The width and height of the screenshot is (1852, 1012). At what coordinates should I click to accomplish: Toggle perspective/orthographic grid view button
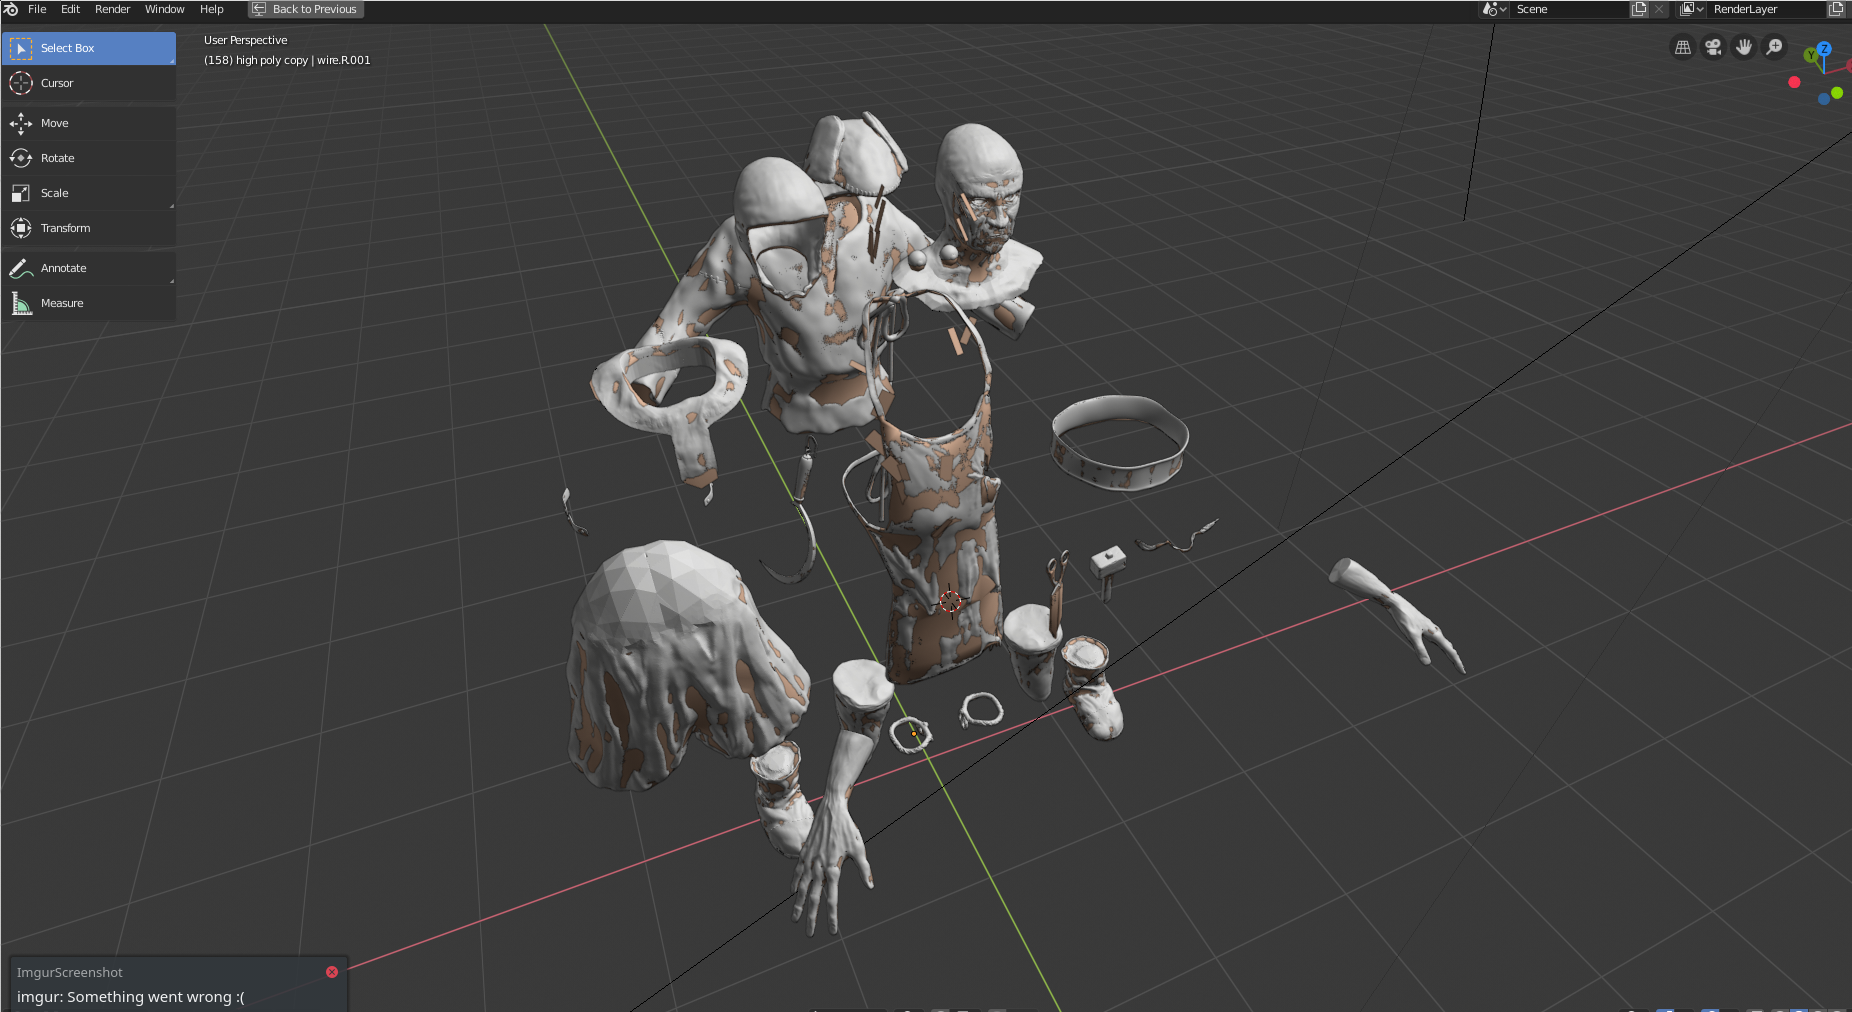coord(1683,47)
